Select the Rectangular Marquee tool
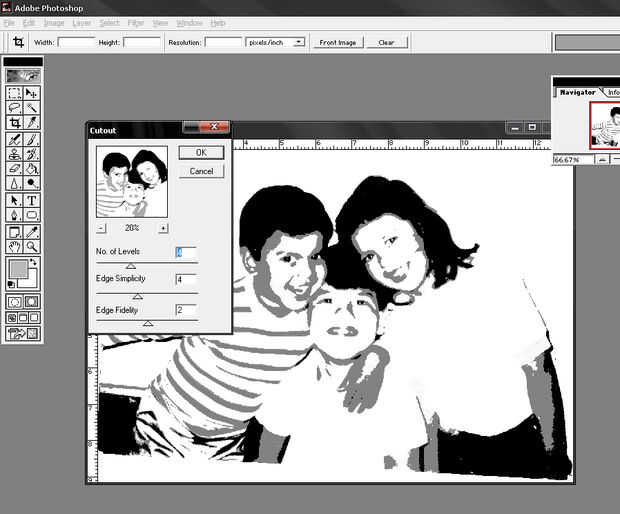This screenshot has height=514, width=620. pyautogui.click(x=15, y=93)
